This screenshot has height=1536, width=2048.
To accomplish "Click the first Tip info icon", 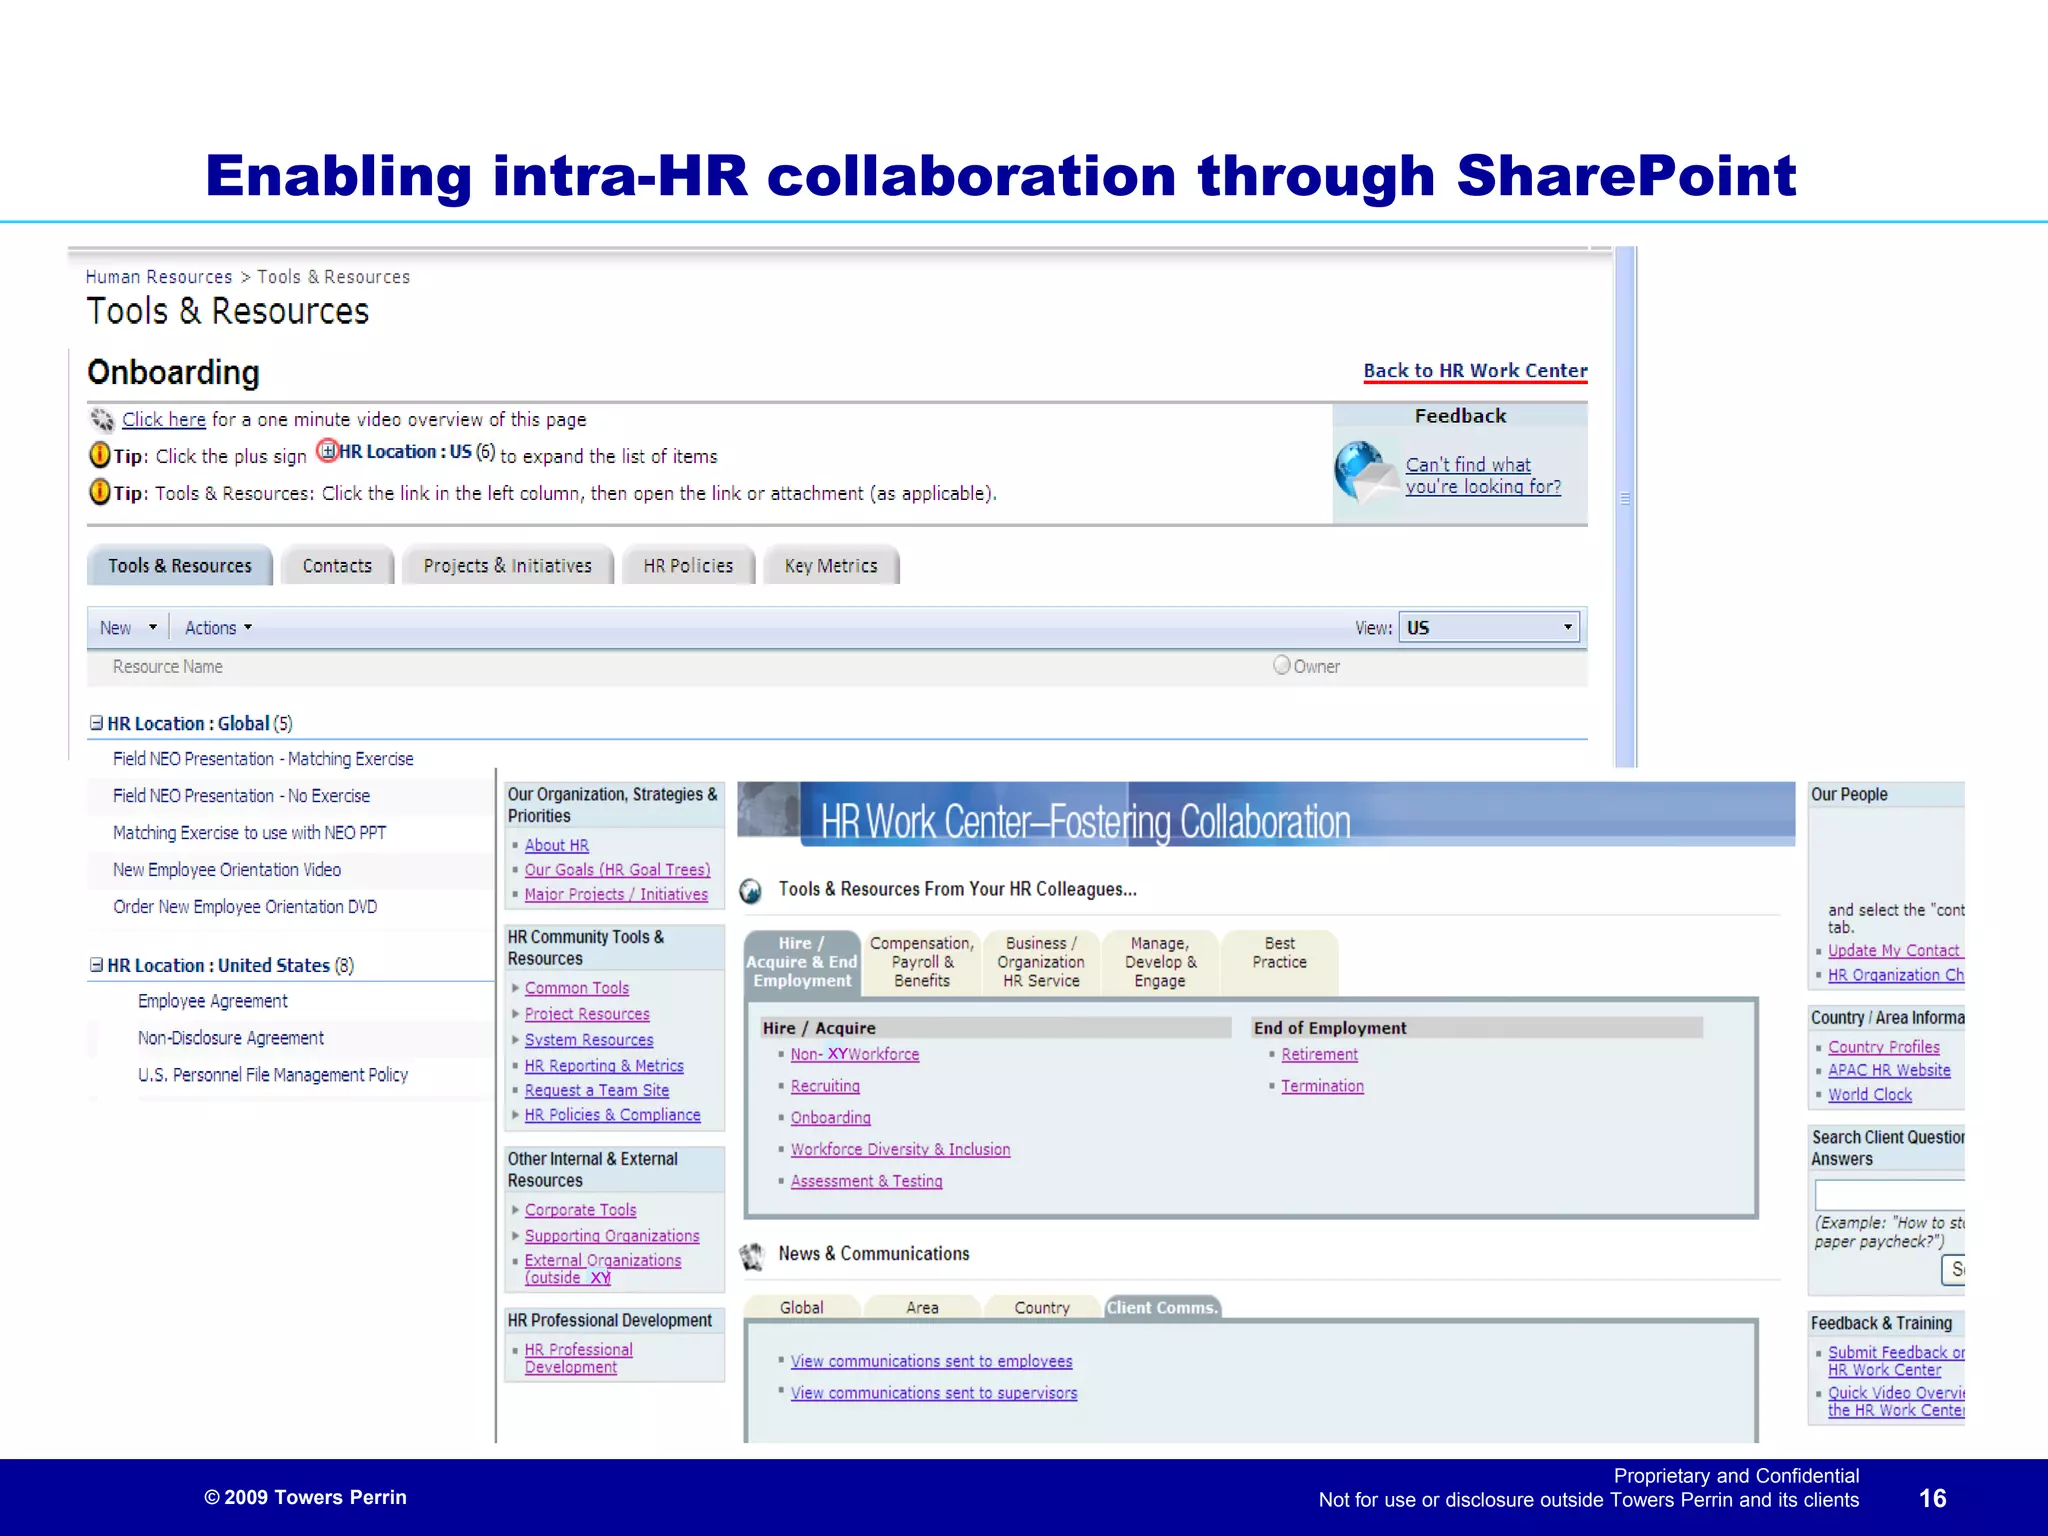I will [x=100, y=455].
